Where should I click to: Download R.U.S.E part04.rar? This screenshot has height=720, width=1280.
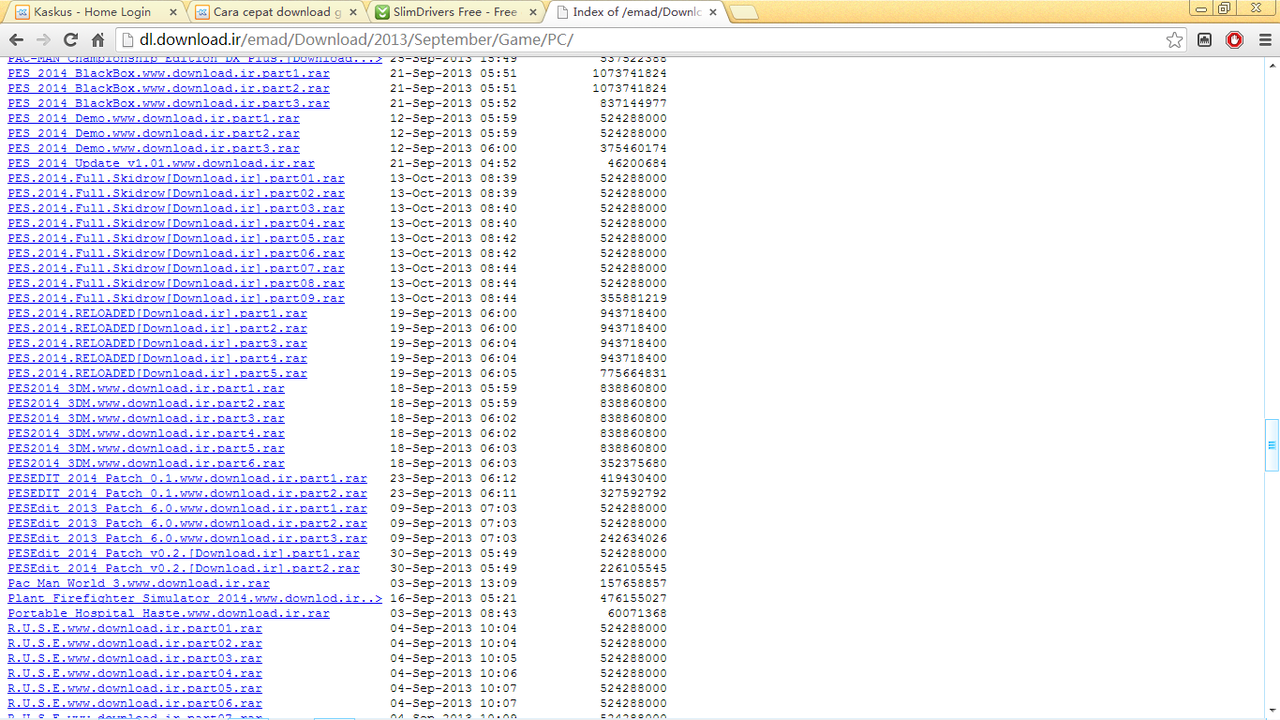[135, 673]
